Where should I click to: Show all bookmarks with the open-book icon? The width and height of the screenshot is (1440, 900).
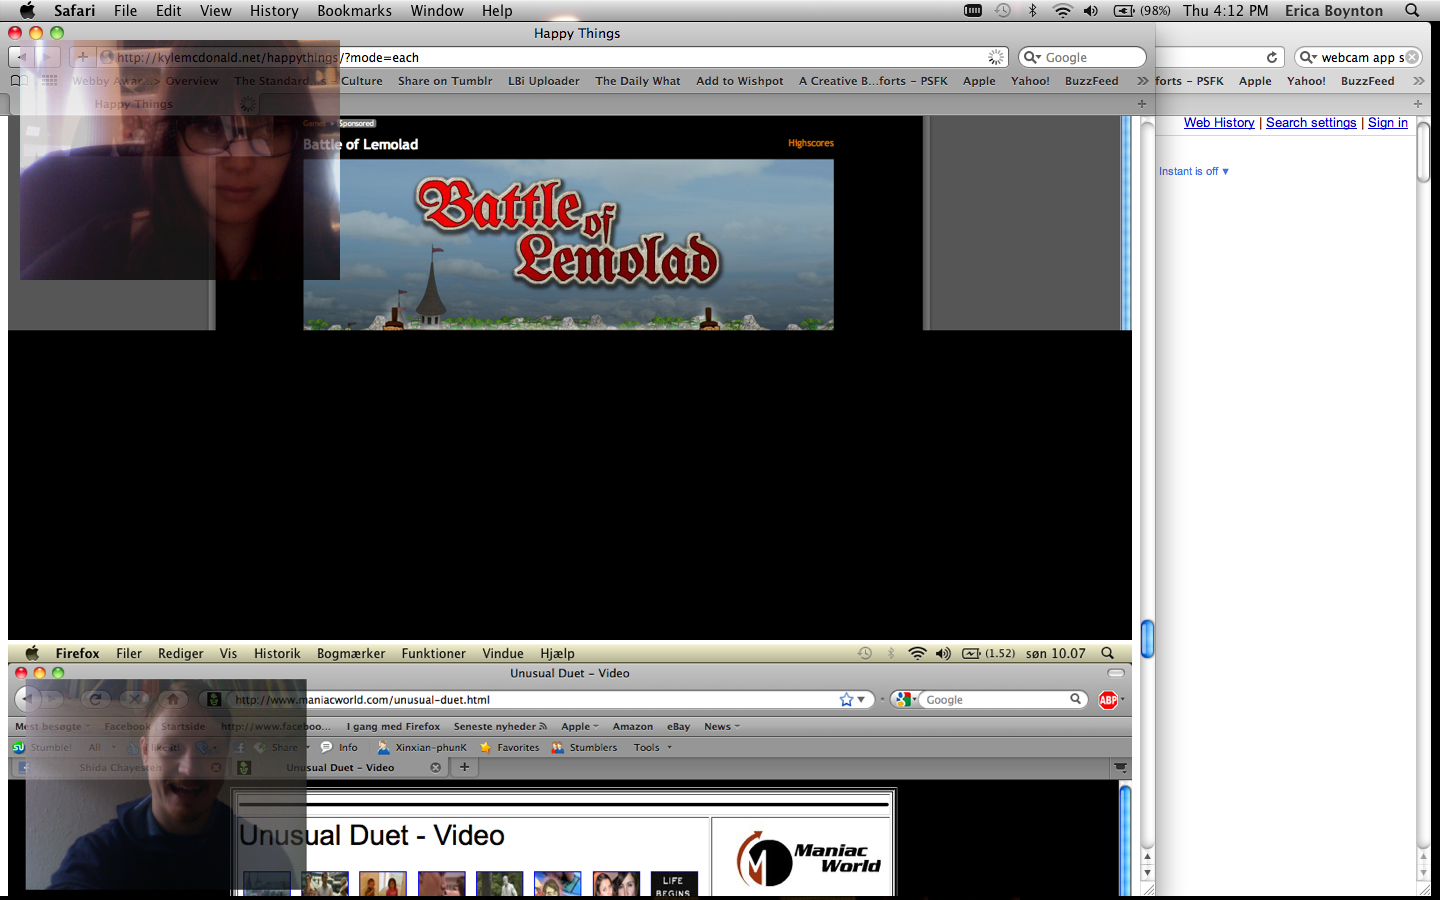point(18,81)
